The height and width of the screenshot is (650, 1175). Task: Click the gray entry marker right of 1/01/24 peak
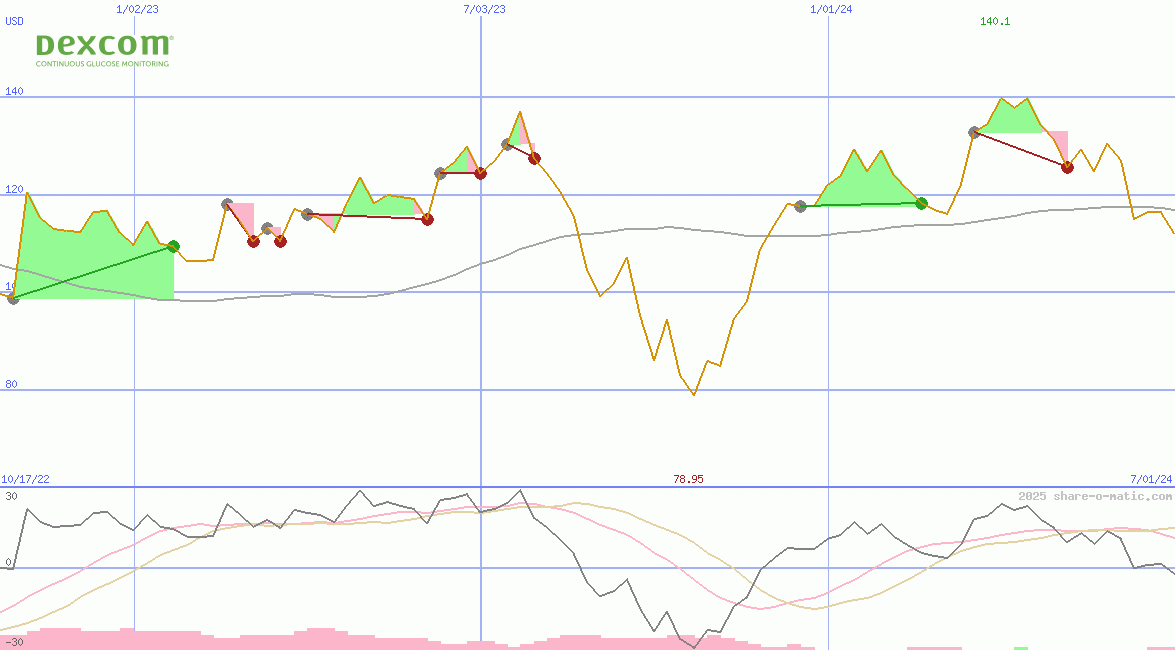coord(974,132)
